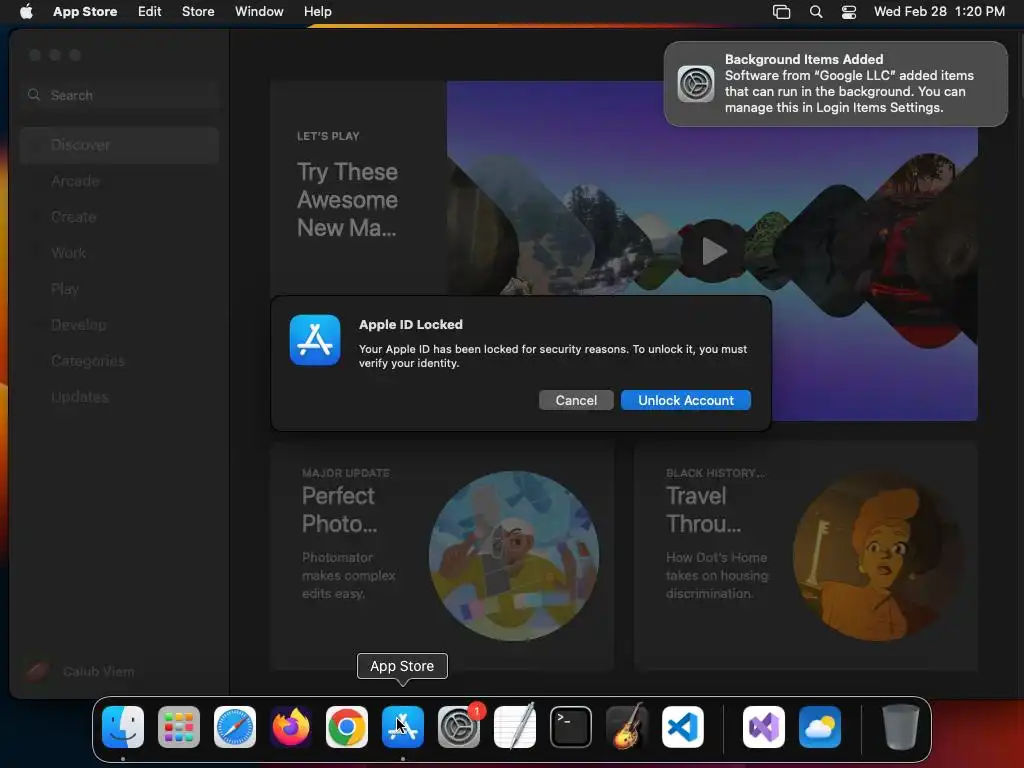Select Discover in the sidebar
Screen dimensions: 1024x768
coord(119,145)
